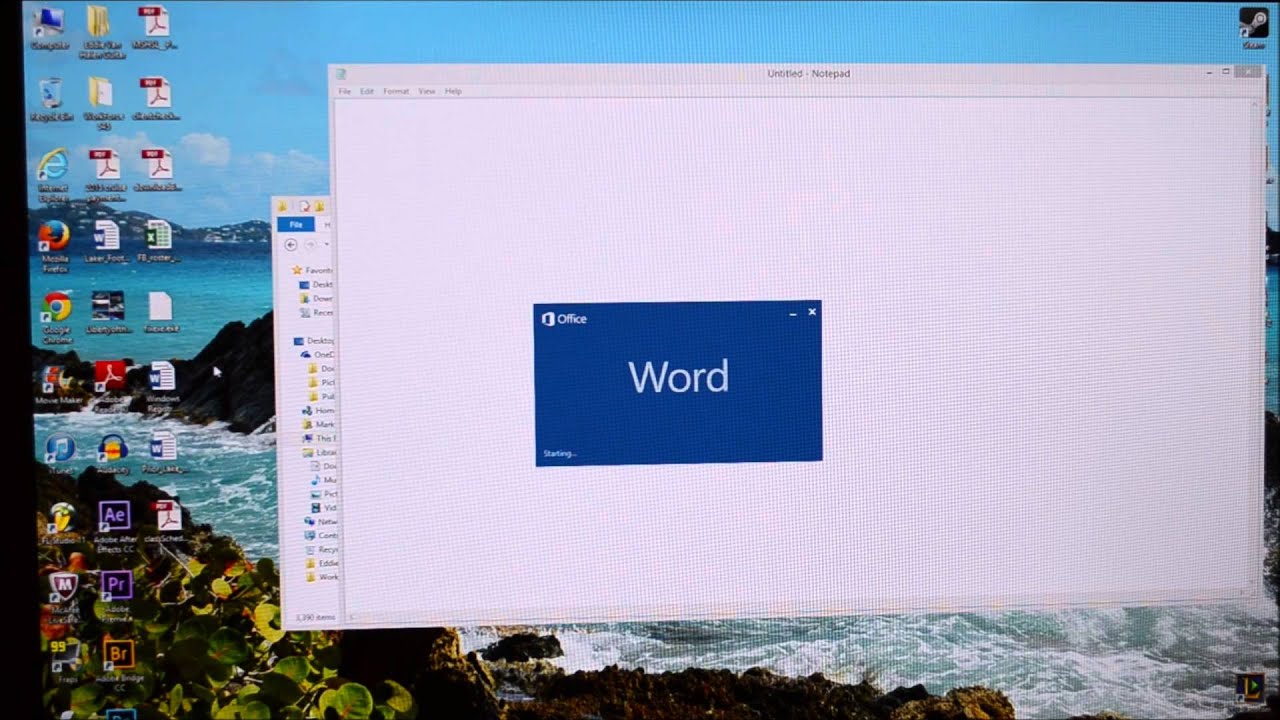Click the Untitled - Notepad title bar
1280x720 pixels.
pos(808,73)
